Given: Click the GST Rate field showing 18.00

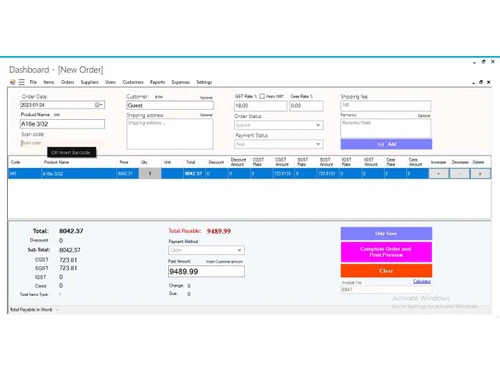Looking at the screenshot, I should pos(260,106).
